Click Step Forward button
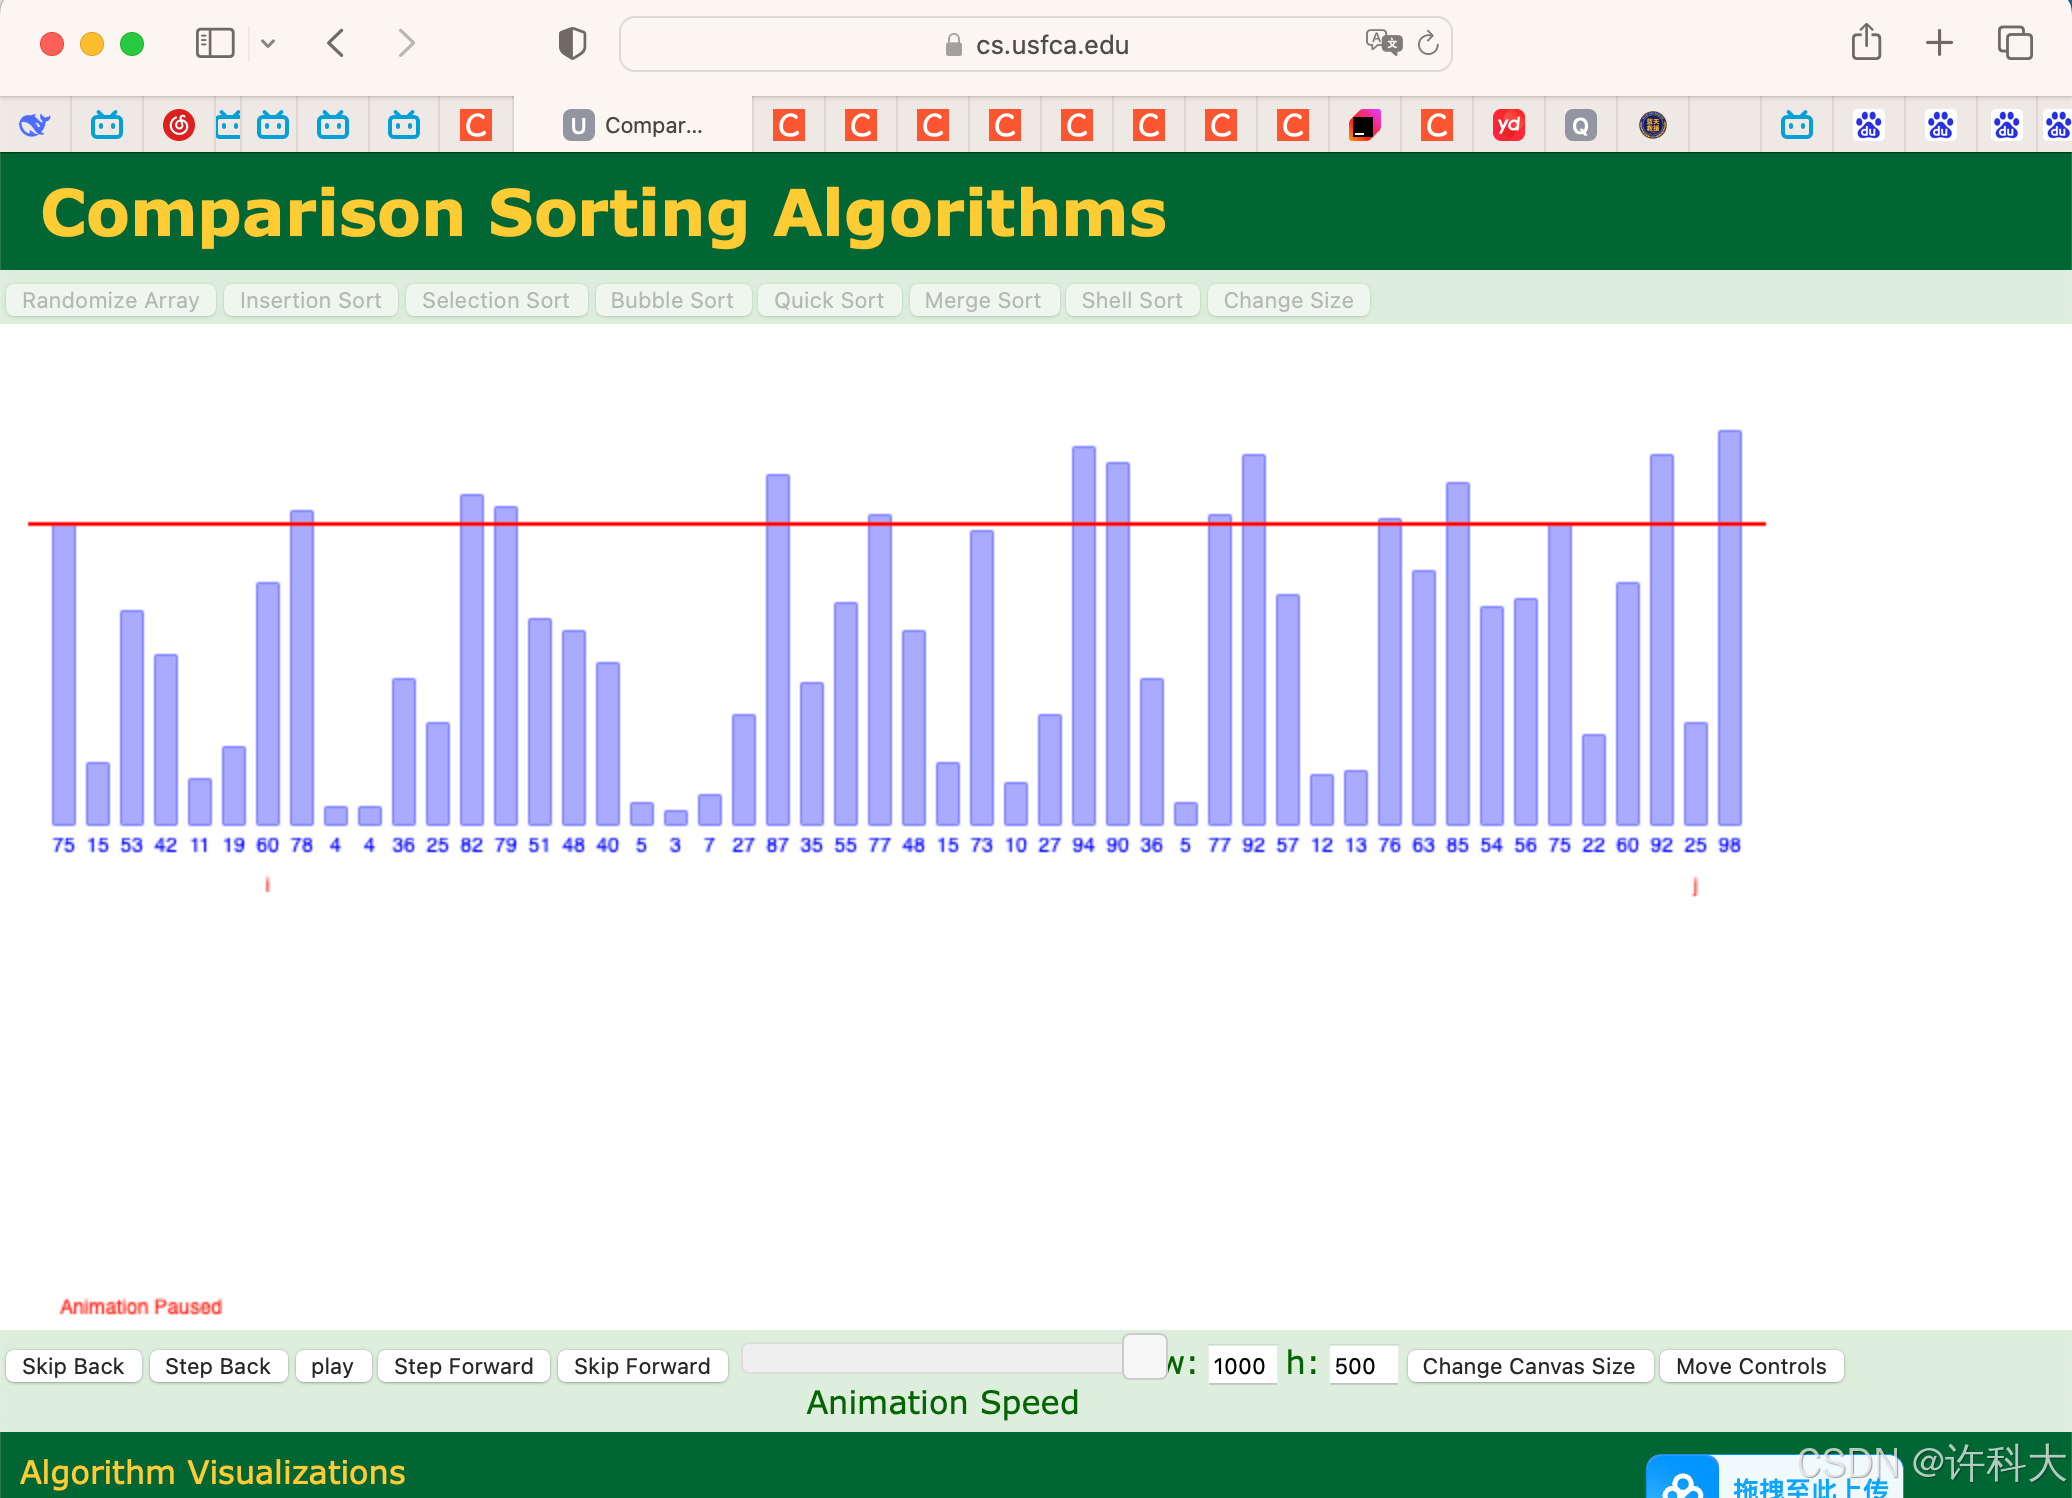Image resolution: width=2072 pixels, height=1498 pixels. tap(463, 1366)
